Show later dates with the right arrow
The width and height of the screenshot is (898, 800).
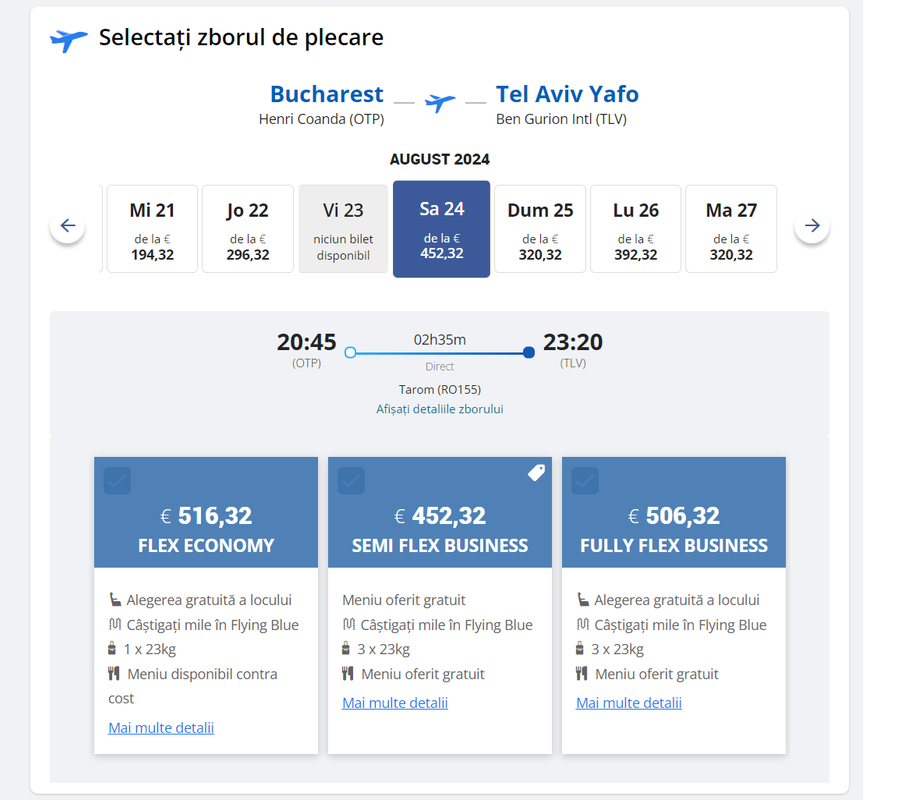pyautogui.click(x=812, y=226)
